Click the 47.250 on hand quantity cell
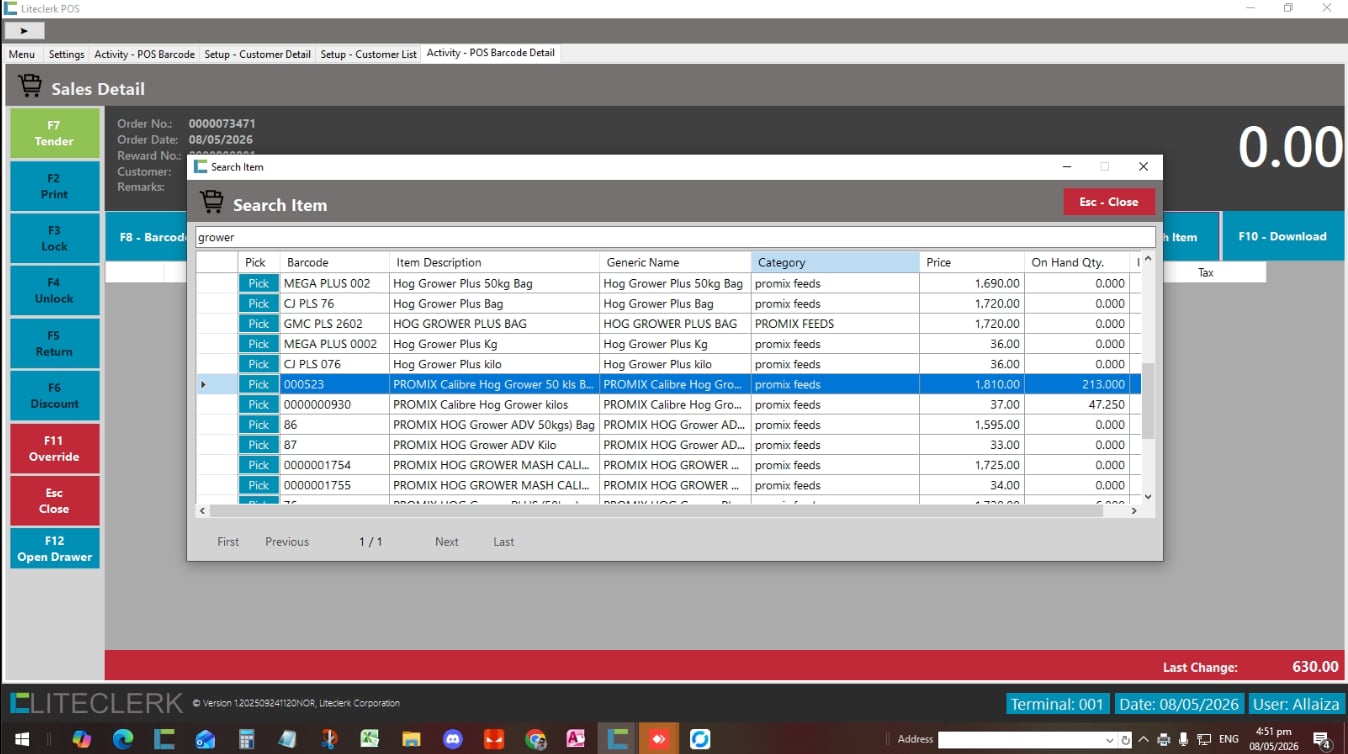 click(x=1078, y=405)
